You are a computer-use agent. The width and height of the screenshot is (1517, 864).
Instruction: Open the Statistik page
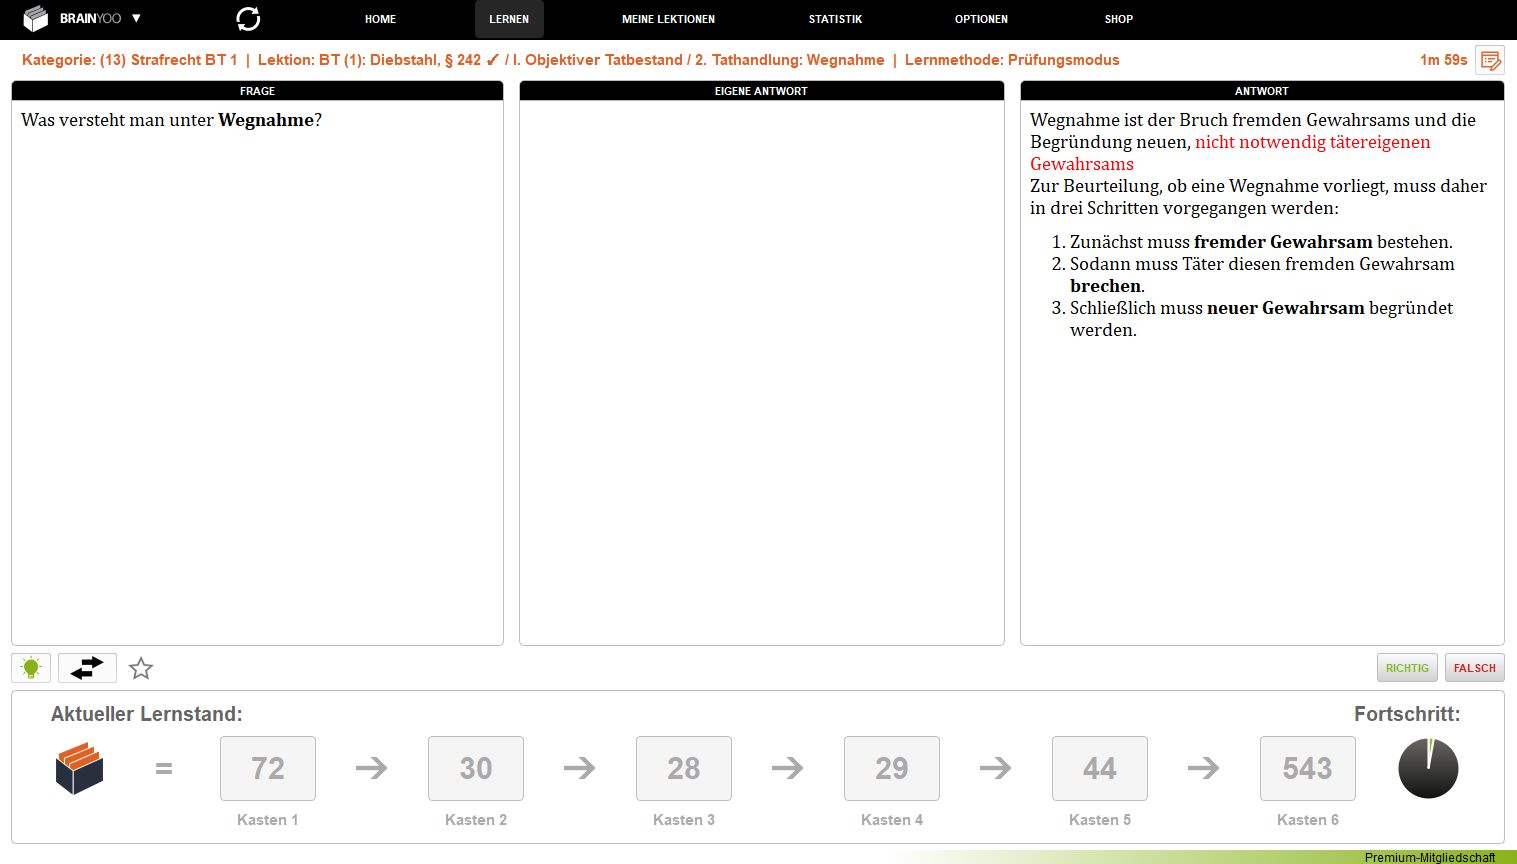click(x=835, y=19)
